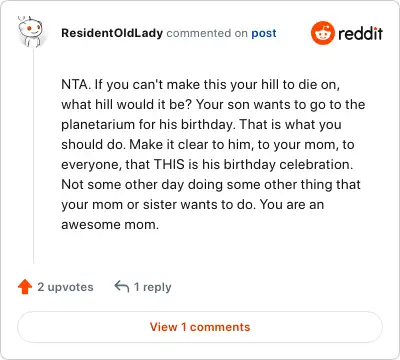This screenshot has height=360, width=400.
Task: Click the View 1 comments button
Action: point(200,327)
